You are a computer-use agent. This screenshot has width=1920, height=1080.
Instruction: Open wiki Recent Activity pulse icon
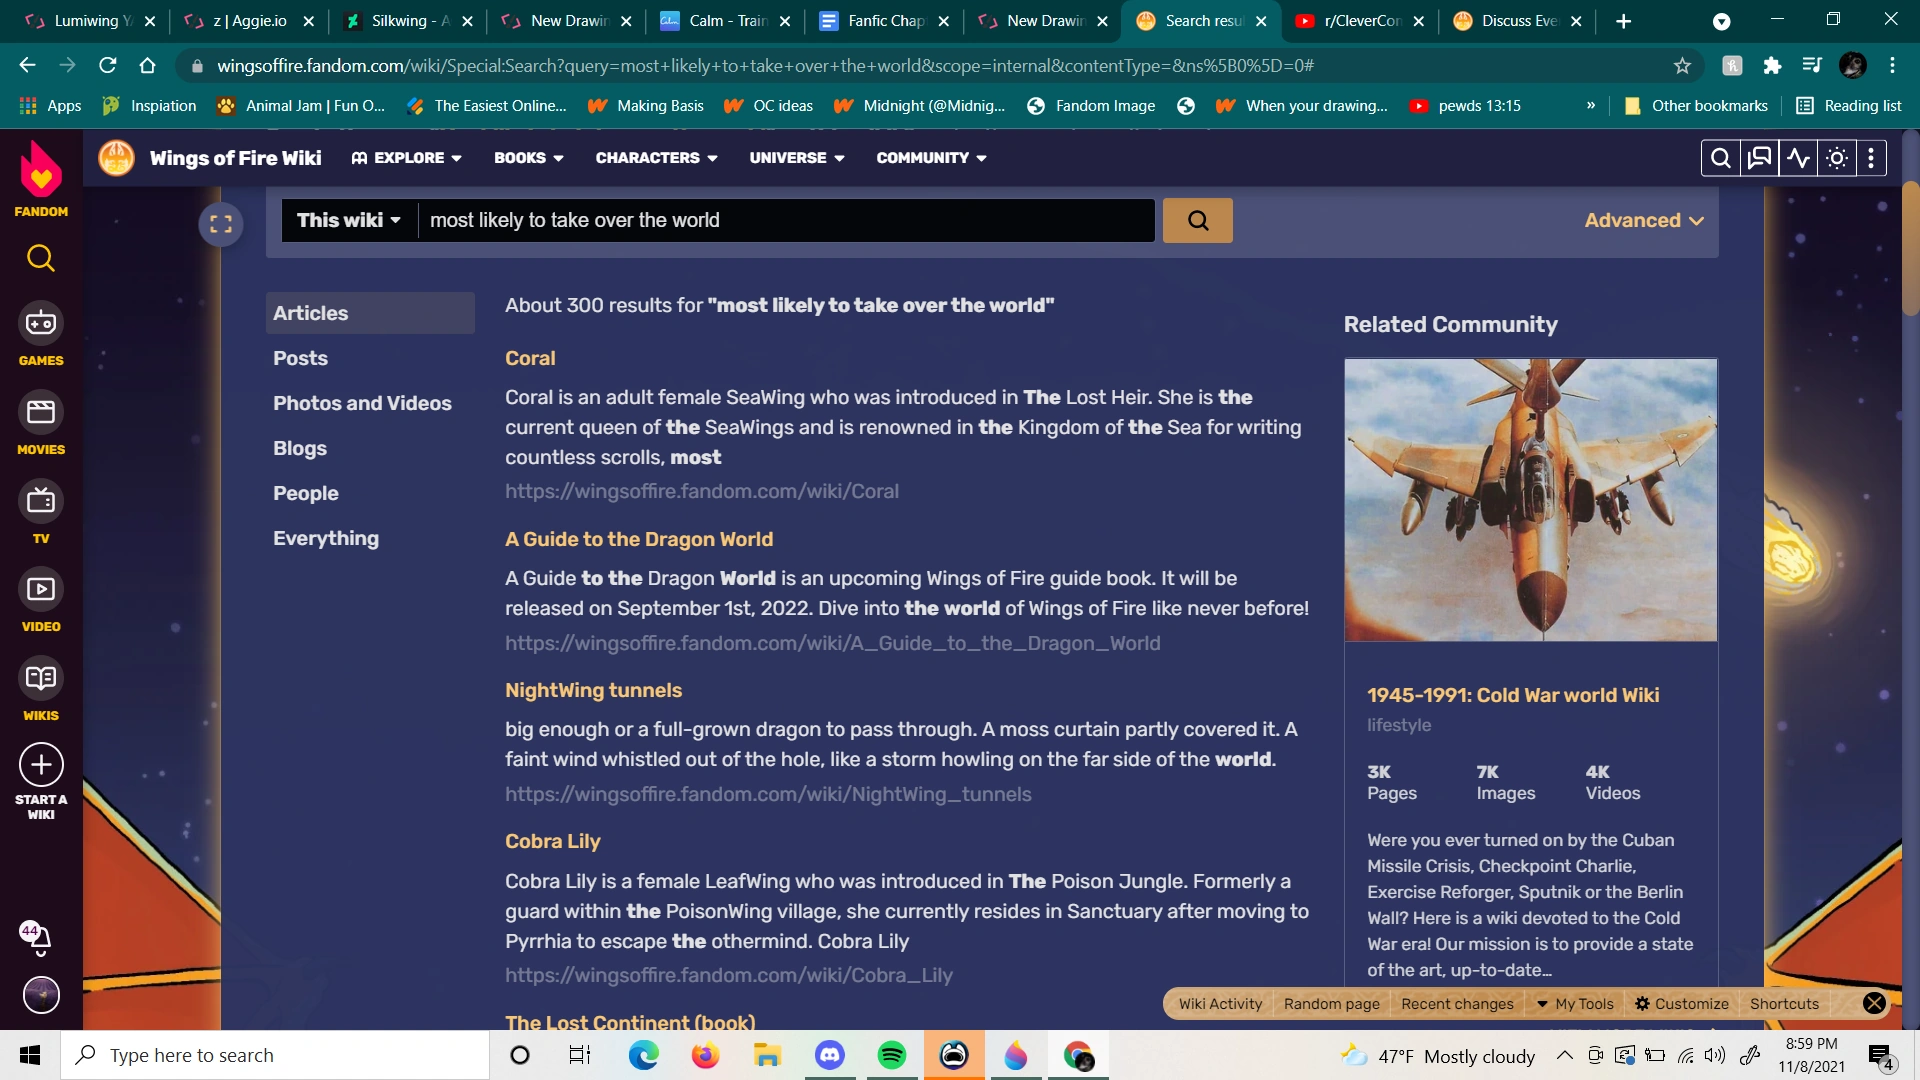click(x=1798, y=158)
